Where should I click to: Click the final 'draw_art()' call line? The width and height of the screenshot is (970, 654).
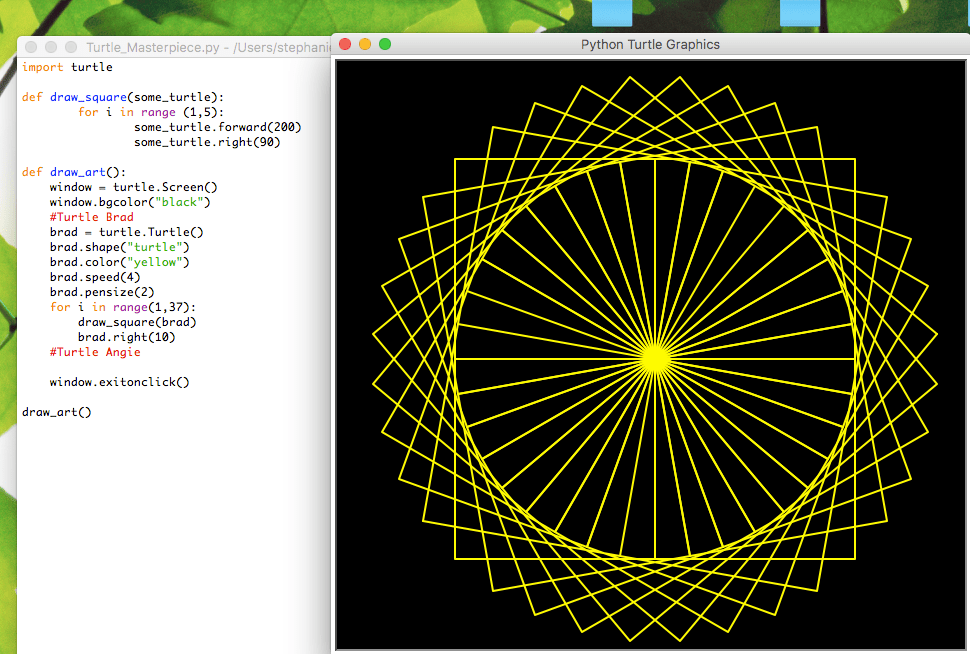(x=57, y=412)
